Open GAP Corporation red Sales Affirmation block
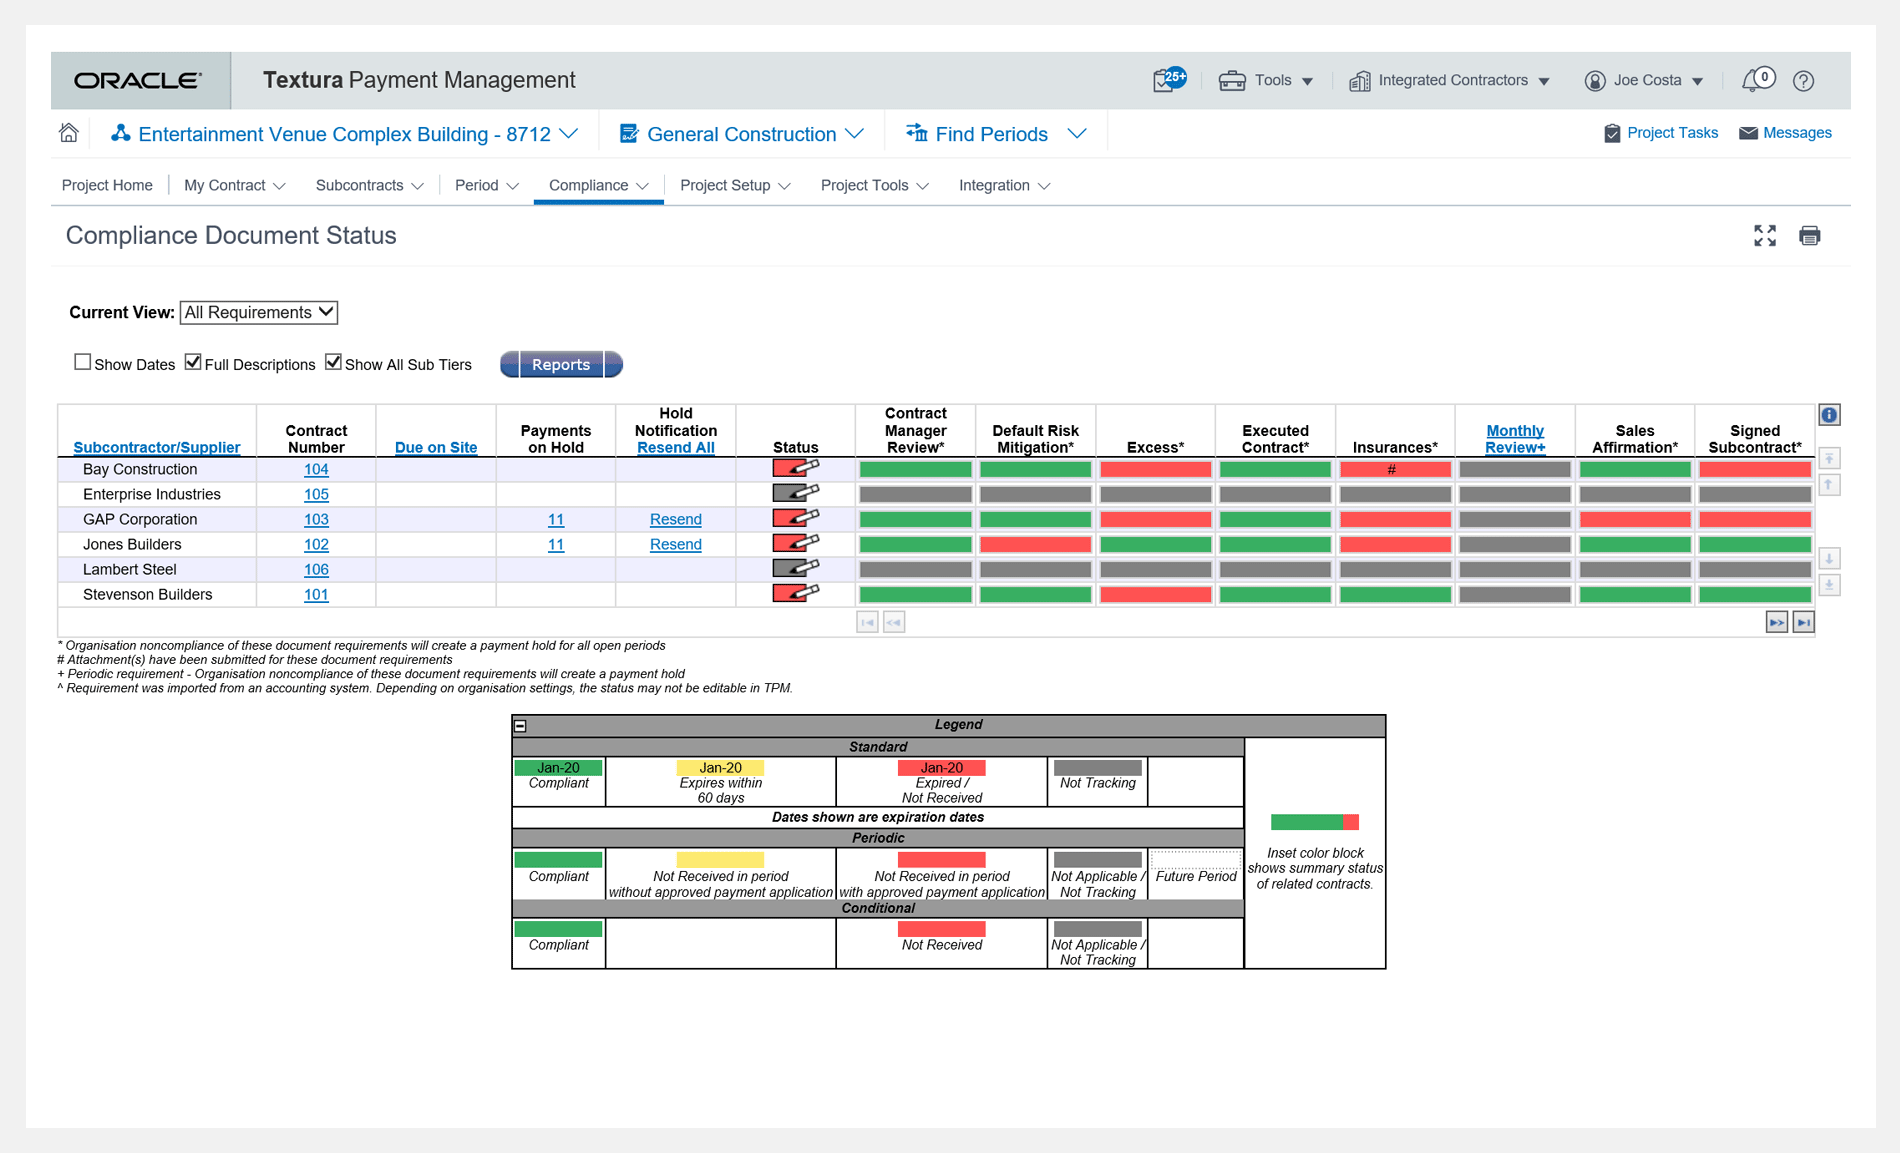 1635,519
